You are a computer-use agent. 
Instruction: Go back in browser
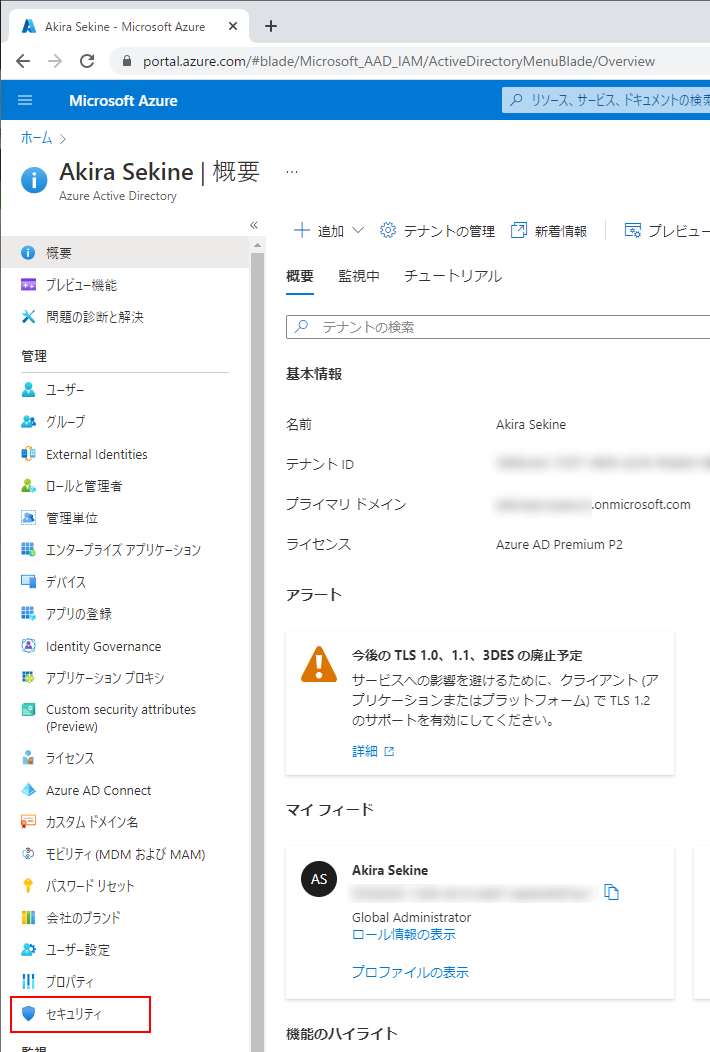point(23,61)
